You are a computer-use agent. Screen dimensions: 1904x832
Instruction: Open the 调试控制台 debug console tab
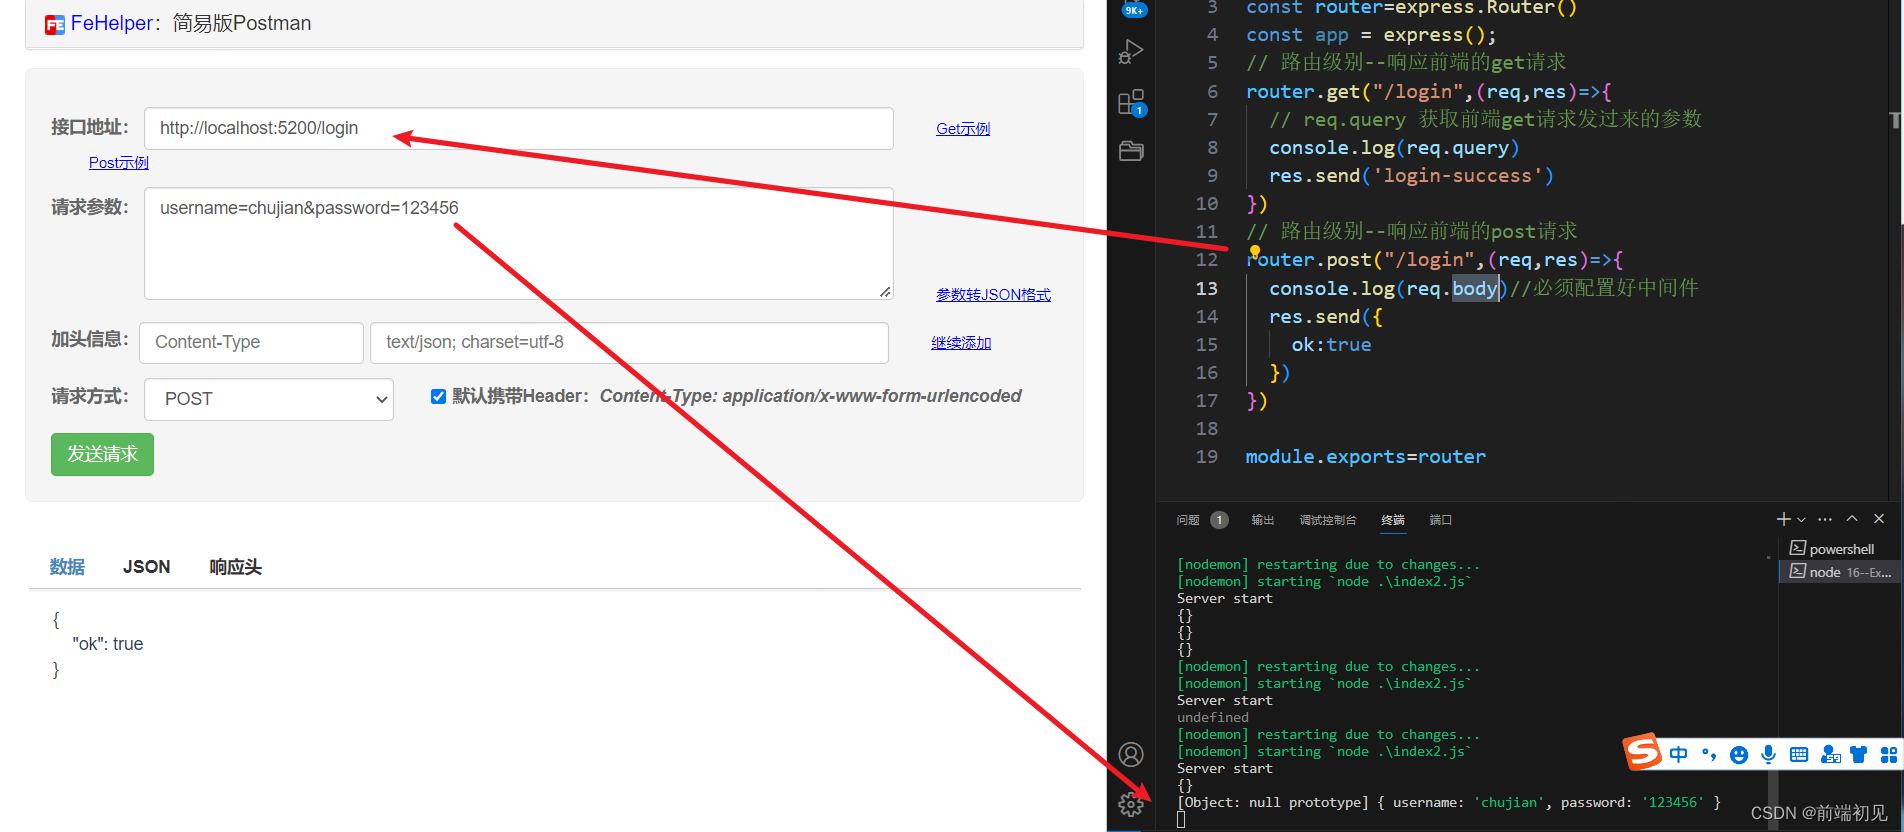pyautogui.click(x=1328, y=520)
